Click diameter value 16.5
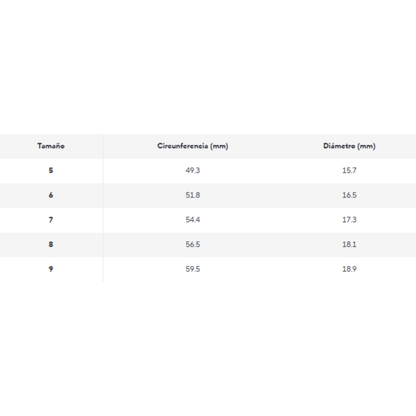 (349, 195)
